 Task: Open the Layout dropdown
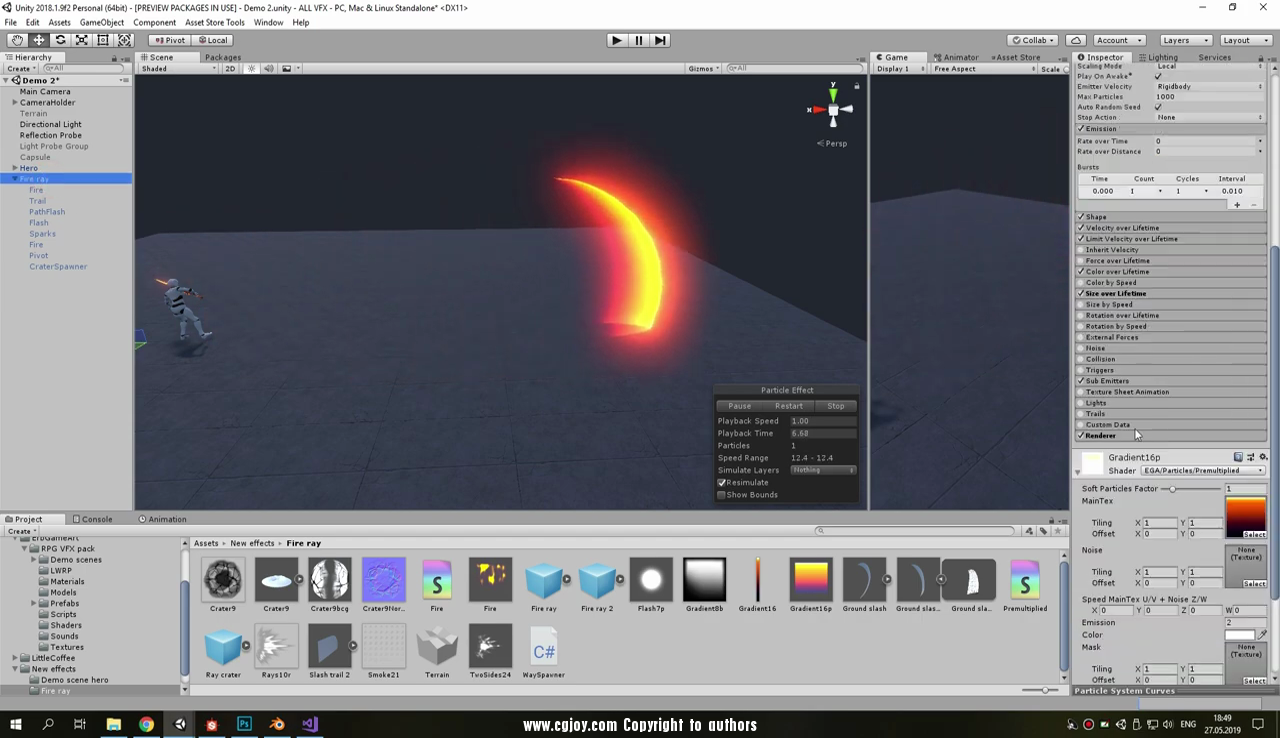[1244, 40]
